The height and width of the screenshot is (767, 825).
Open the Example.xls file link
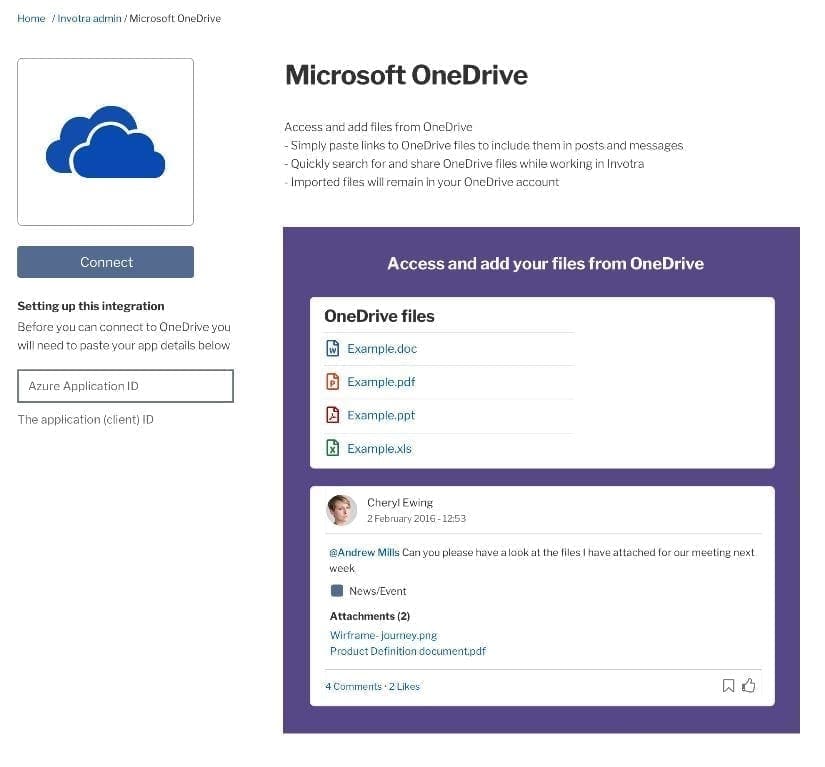pyautogui.click(x=379, y=449)
